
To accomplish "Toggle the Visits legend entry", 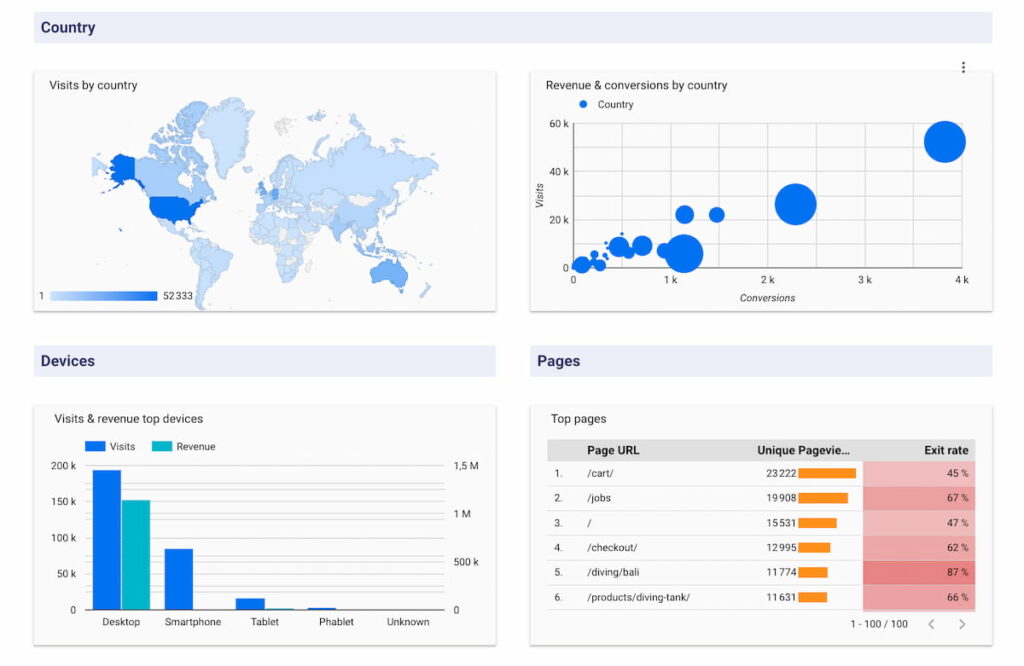I will pos(110,446).
